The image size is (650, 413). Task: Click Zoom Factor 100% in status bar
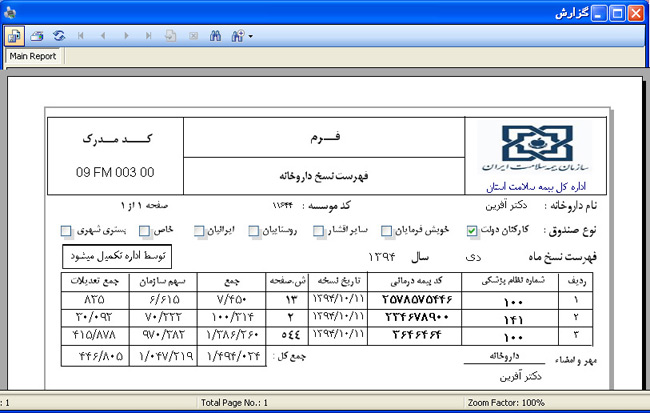pyautogui.click(x=506, y=403)
